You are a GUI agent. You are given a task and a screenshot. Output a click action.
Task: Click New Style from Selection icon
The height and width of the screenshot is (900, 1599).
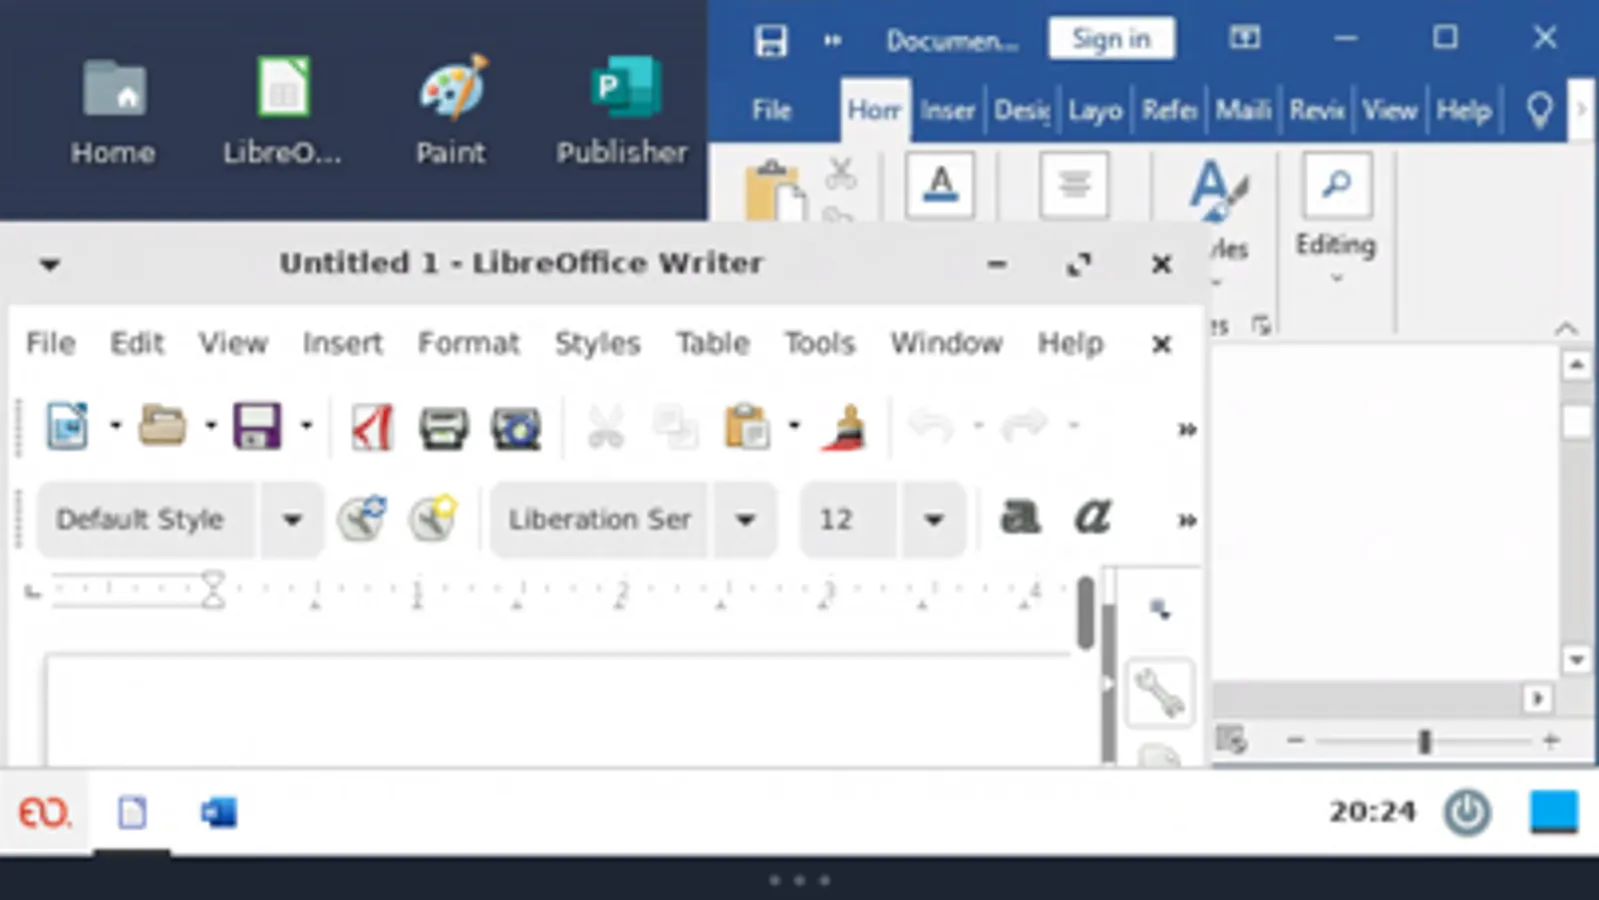pos(434,519)
